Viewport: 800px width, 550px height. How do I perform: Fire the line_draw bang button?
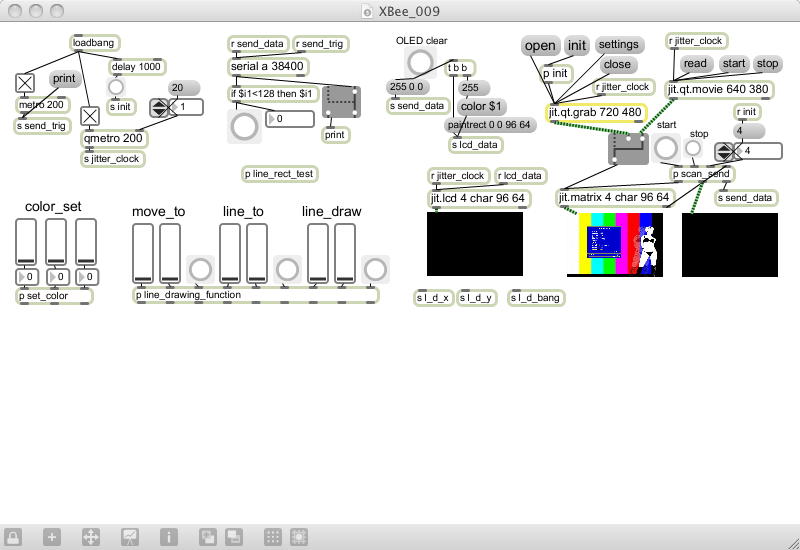point(376,269)
